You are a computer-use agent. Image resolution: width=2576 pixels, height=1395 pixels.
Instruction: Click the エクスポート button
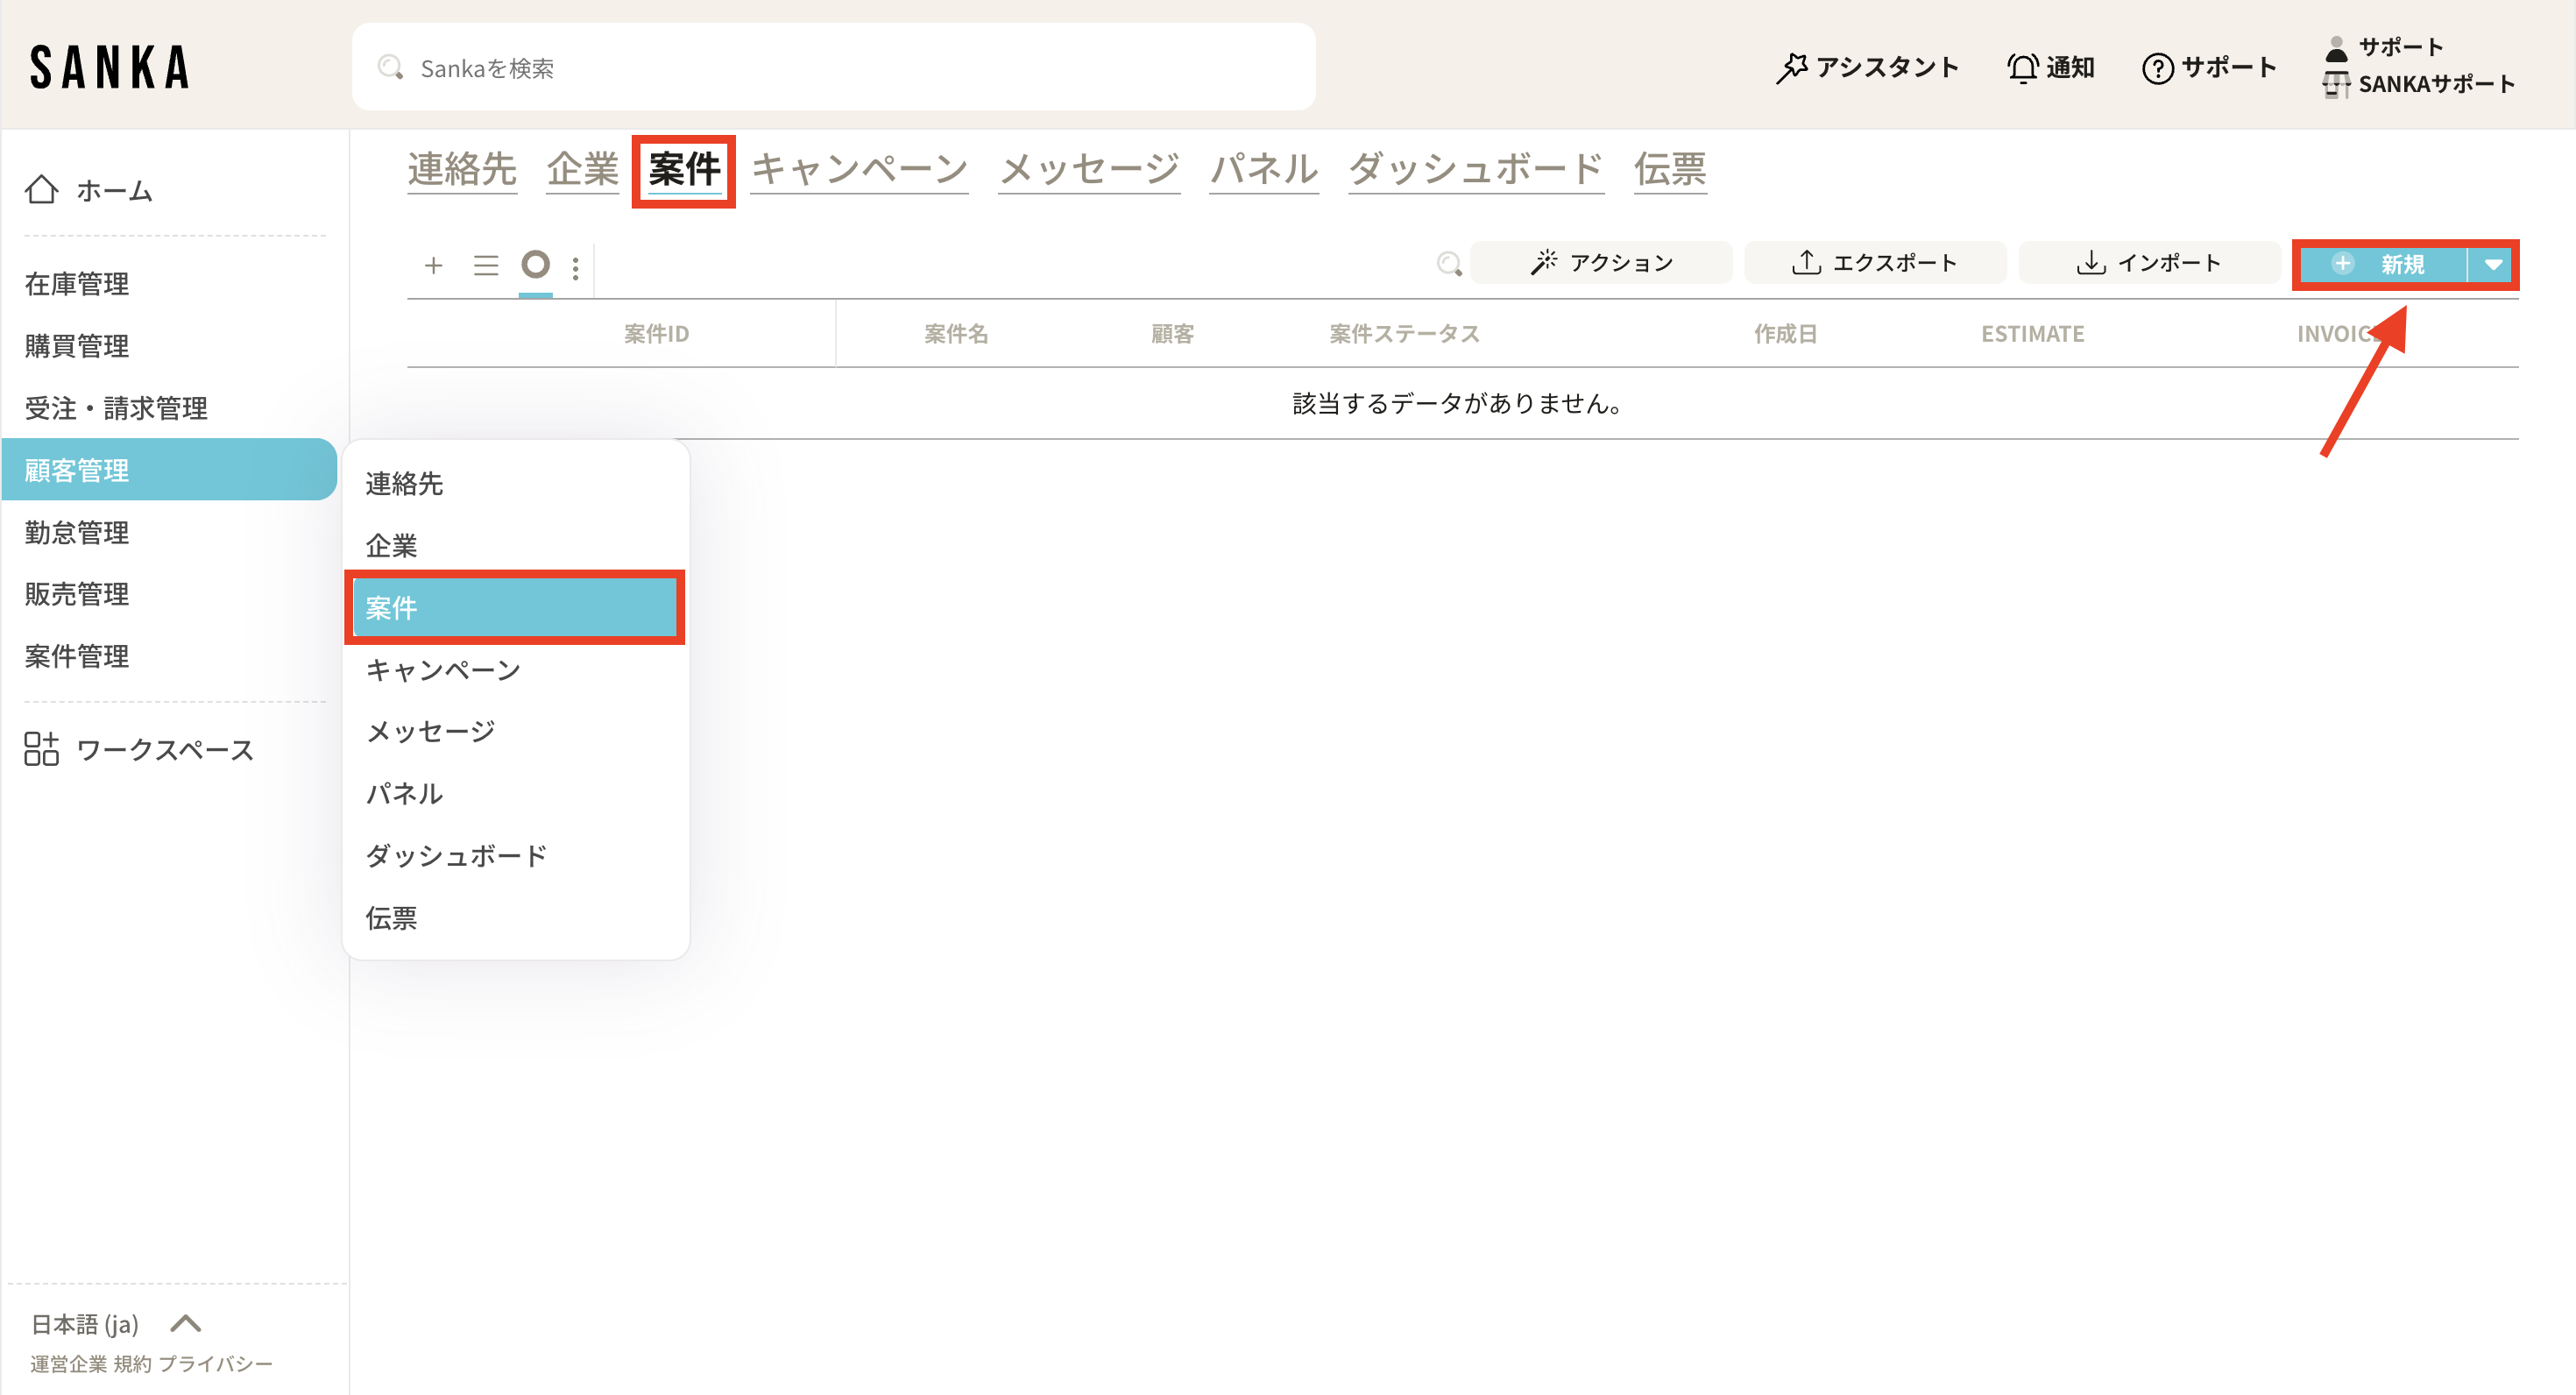pos(1875,263)
